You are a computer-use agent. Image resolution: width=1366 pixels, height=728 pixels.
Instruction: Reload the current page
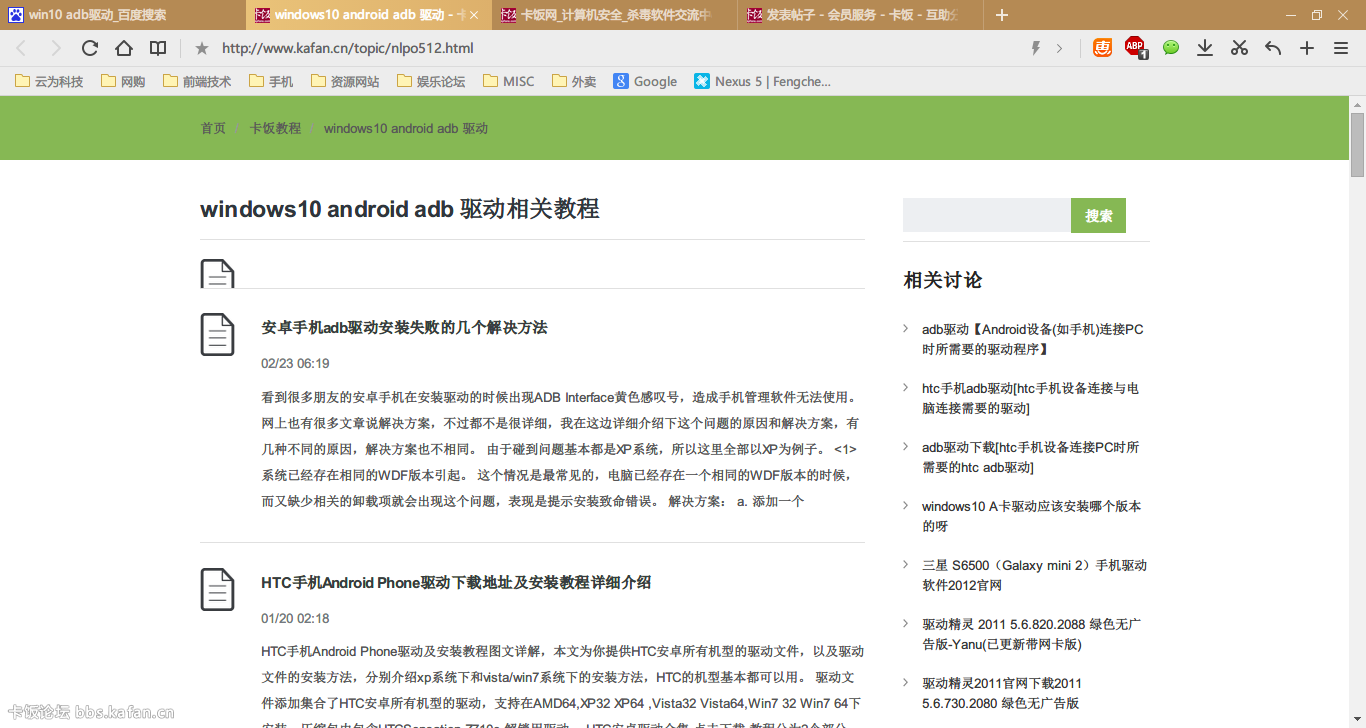[x=90, y=48]
